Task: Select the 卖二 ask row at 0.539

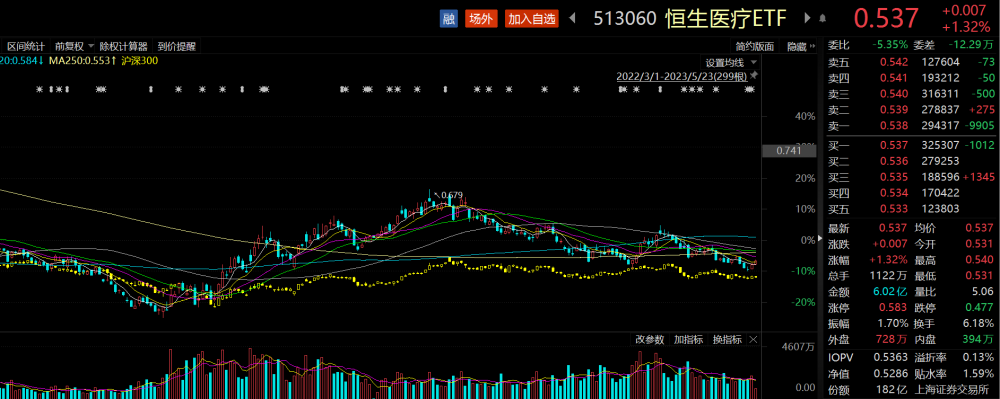Action: pyautogui.click(x=912, y=110)
